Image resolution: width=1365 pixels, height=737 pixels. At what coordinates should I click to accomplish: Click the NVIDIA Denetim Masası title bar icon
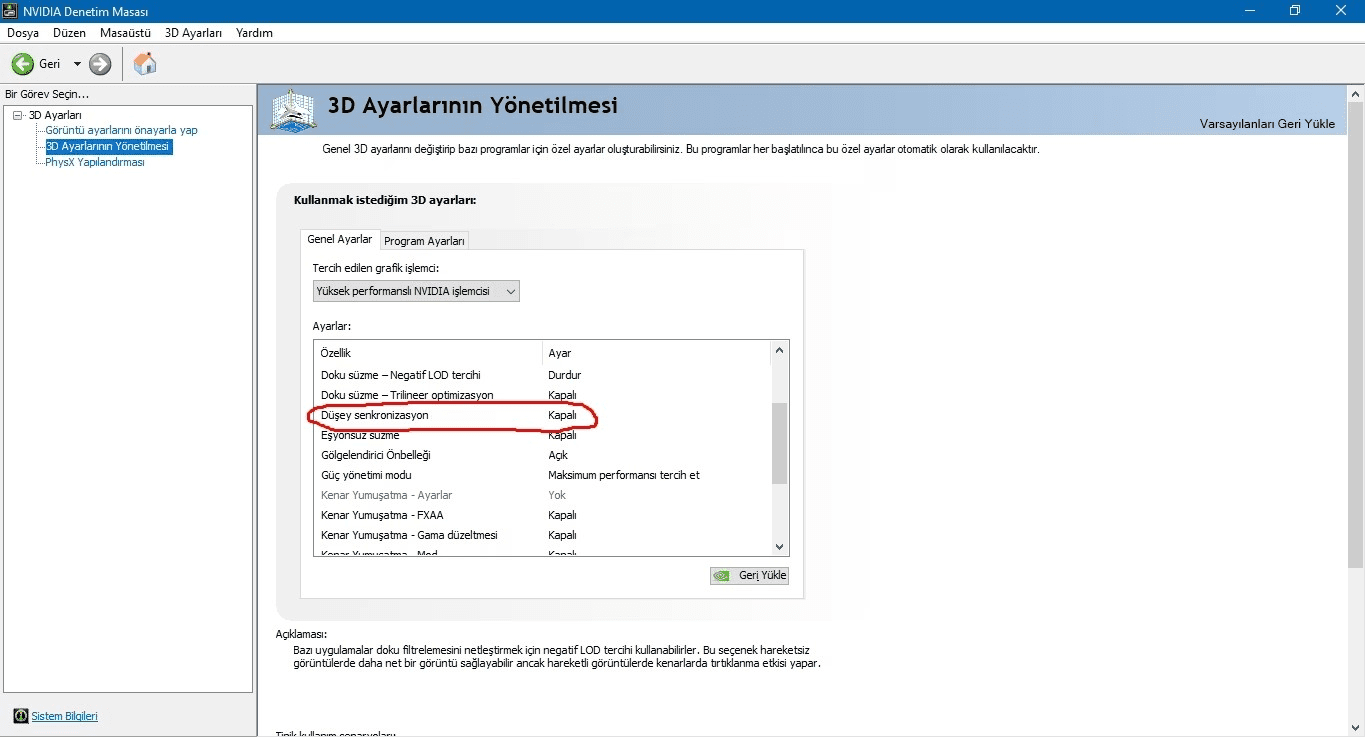[x=10, y=11]
